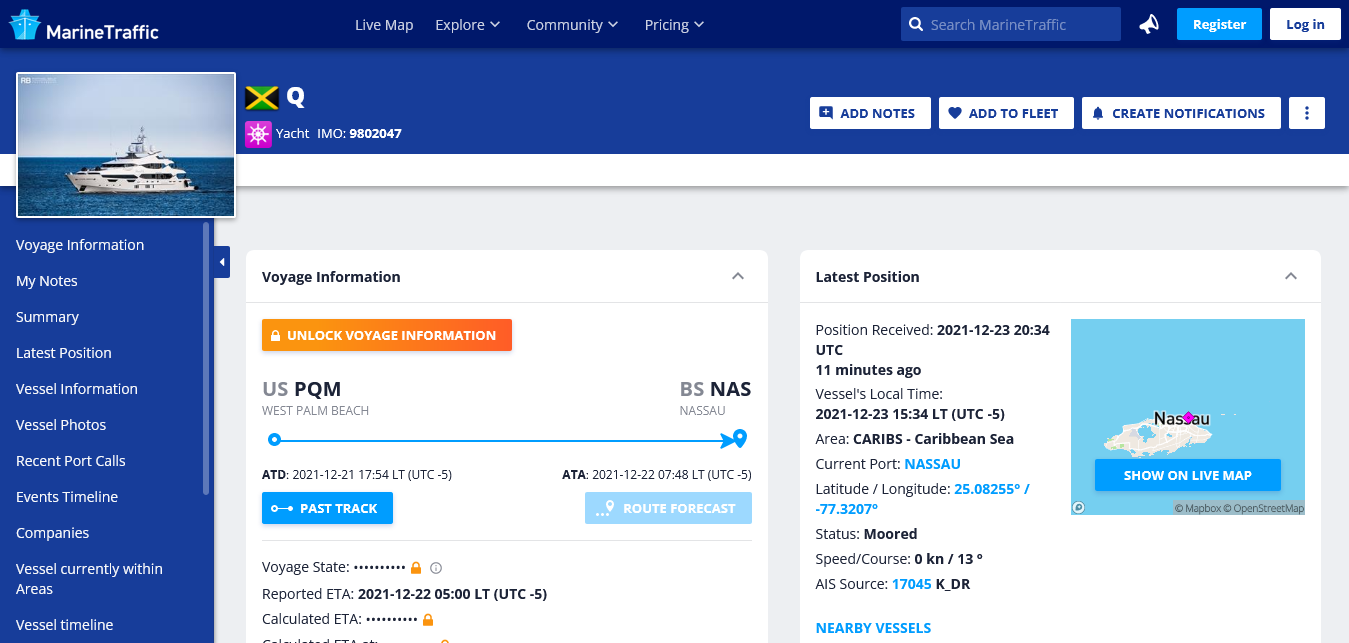Click the Past Track button
Image resolution: width=1349 pixels, height=643 pixels.
pyautogui.click(x=327, y=508)
